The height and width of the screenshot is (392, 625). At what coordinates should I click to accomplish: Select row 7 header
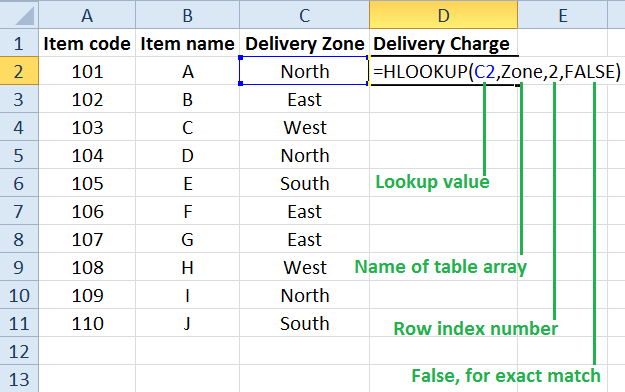(x=19, y=211)
